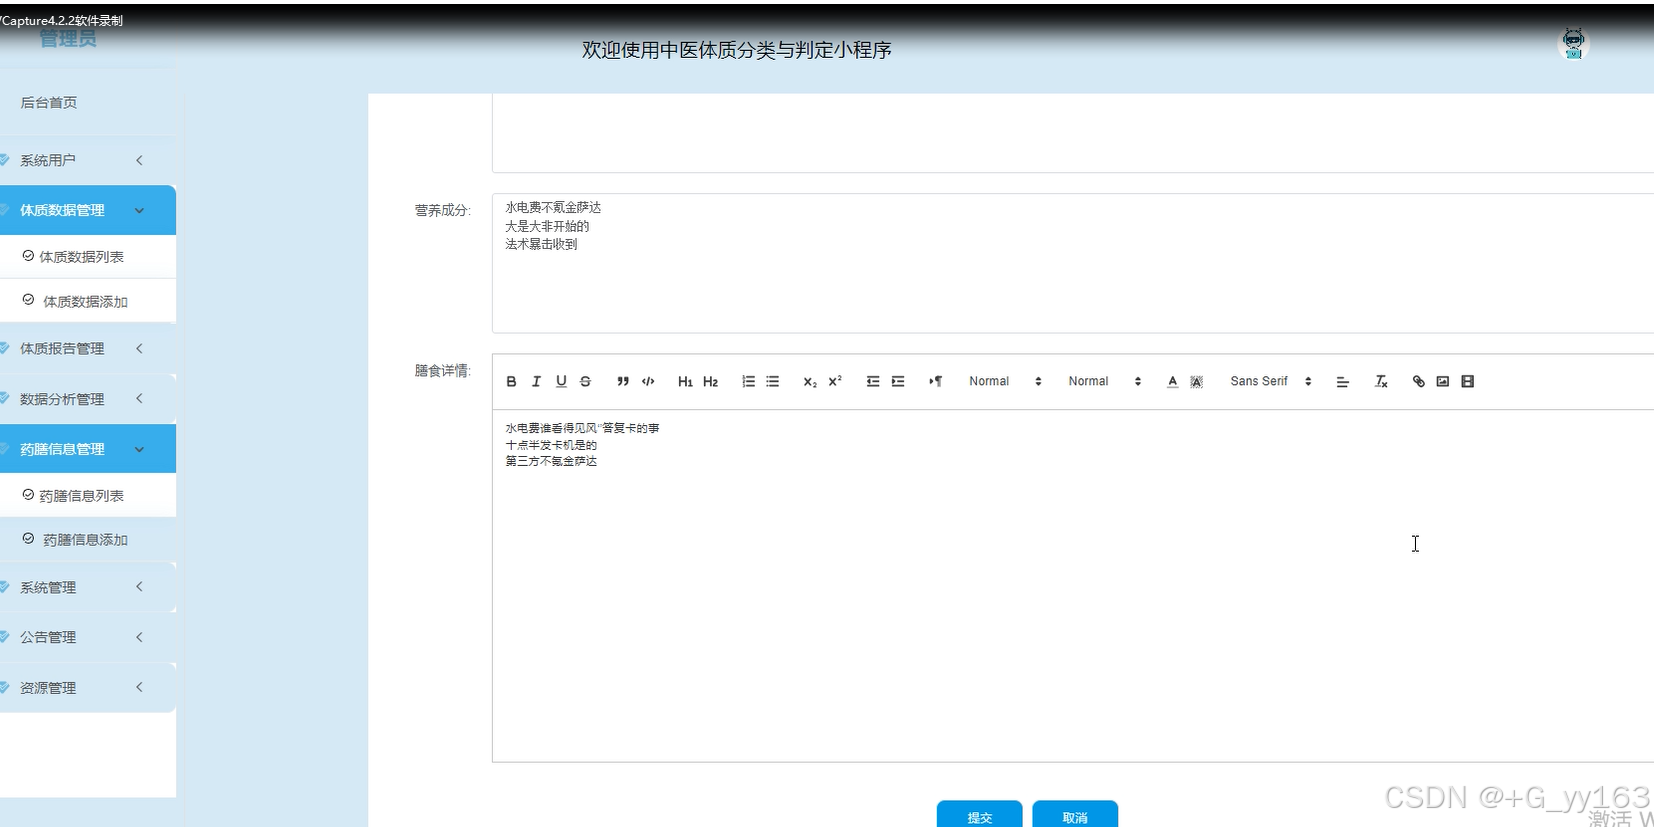Insert a blockquote with the quote icon
1654x827 pixels.
623,381
